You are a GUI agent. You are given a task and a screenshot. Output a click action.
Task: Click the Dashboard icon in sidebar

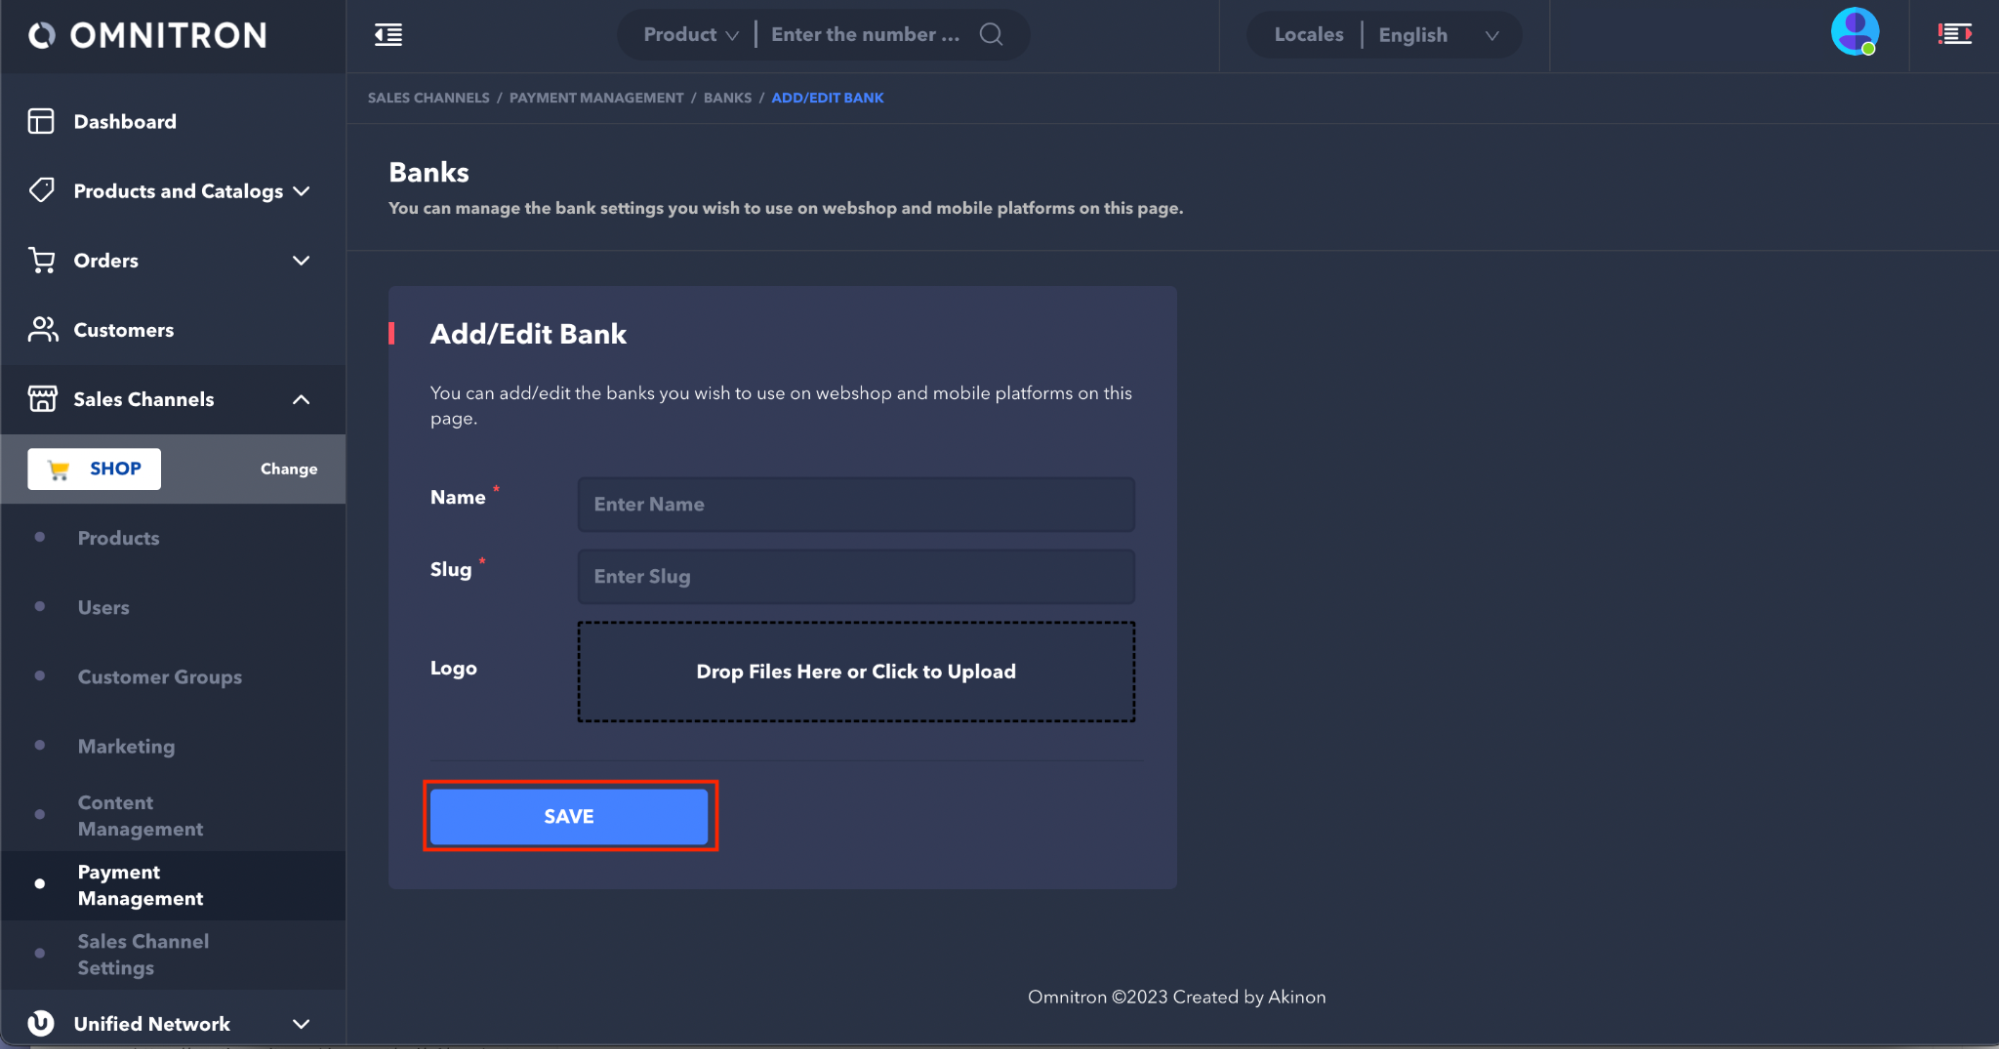pos(41,121)
